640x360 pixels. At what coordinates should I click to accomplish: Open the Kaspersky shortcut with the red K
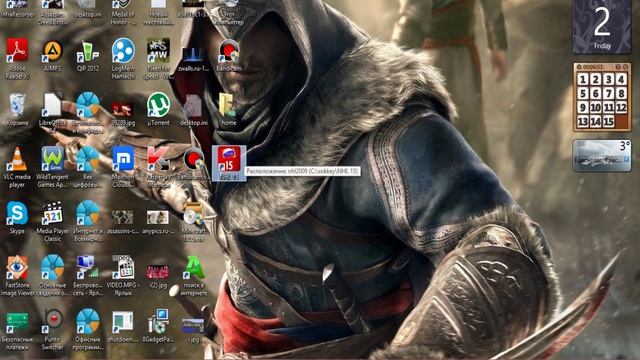click(x=158, y=158)
